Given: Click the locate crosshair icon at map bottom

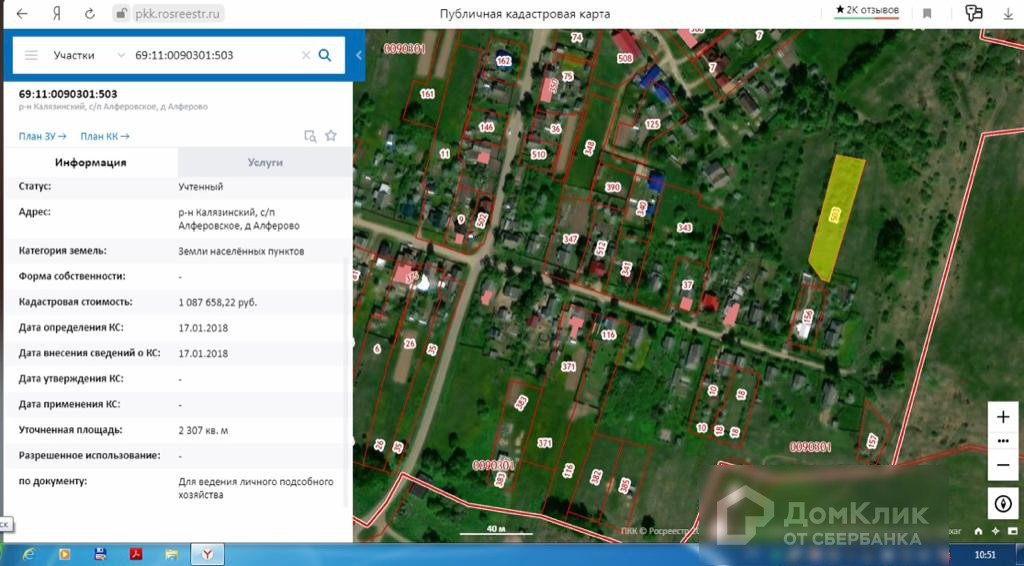Looking at the screenshot, I should 995,531.
